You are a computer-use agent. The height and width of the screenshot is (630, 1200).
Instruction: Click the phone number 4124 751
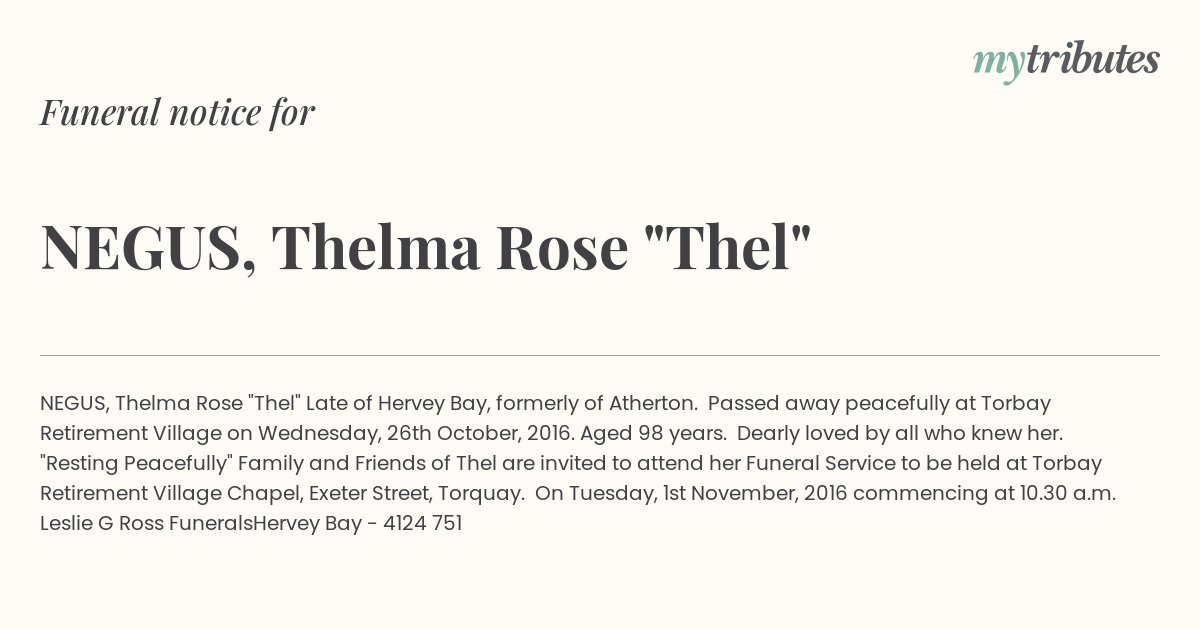tap(422, 523)
